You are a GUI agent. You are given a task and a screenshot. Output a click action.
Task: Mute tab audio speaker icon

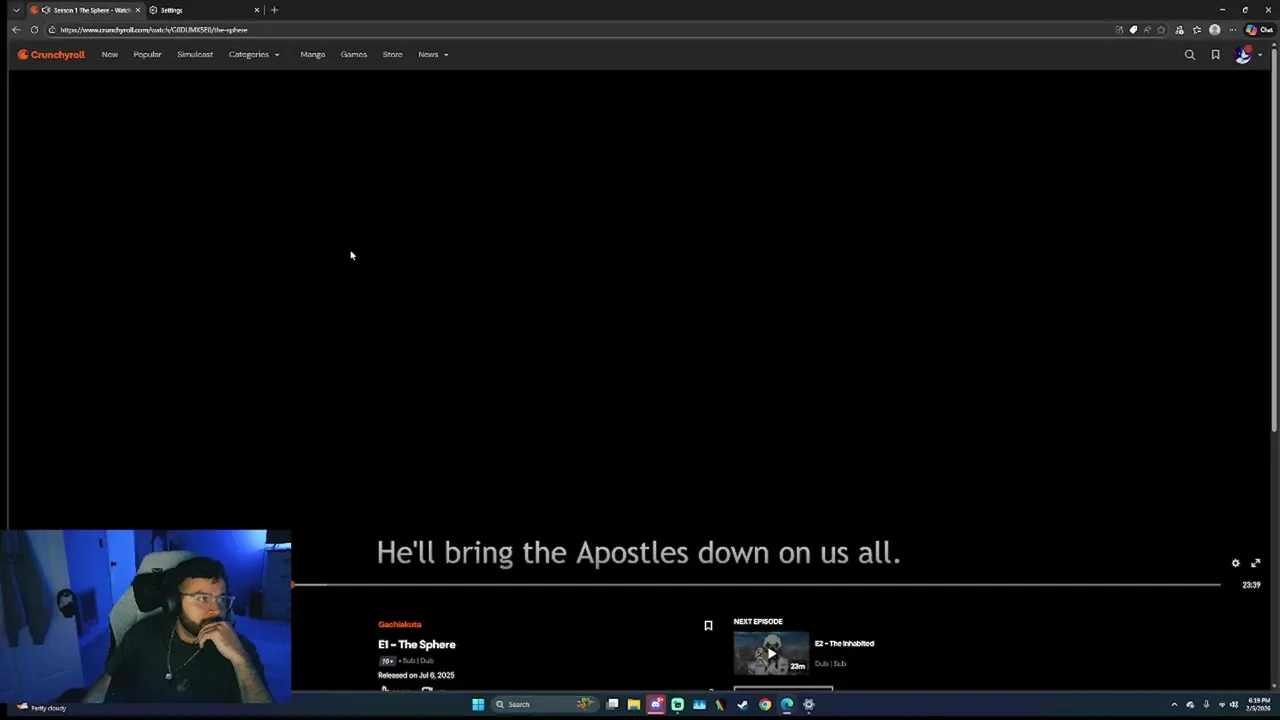coord(46,10)
